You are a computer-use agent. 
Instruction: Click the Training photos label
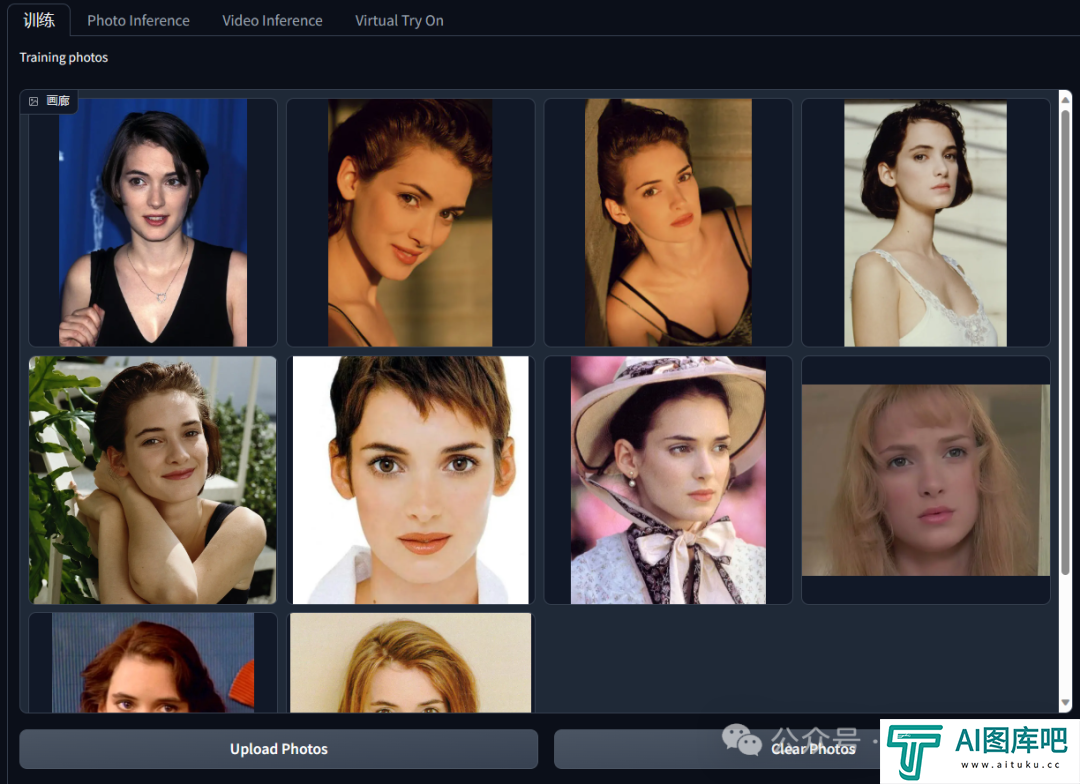(x=63, y=57)
